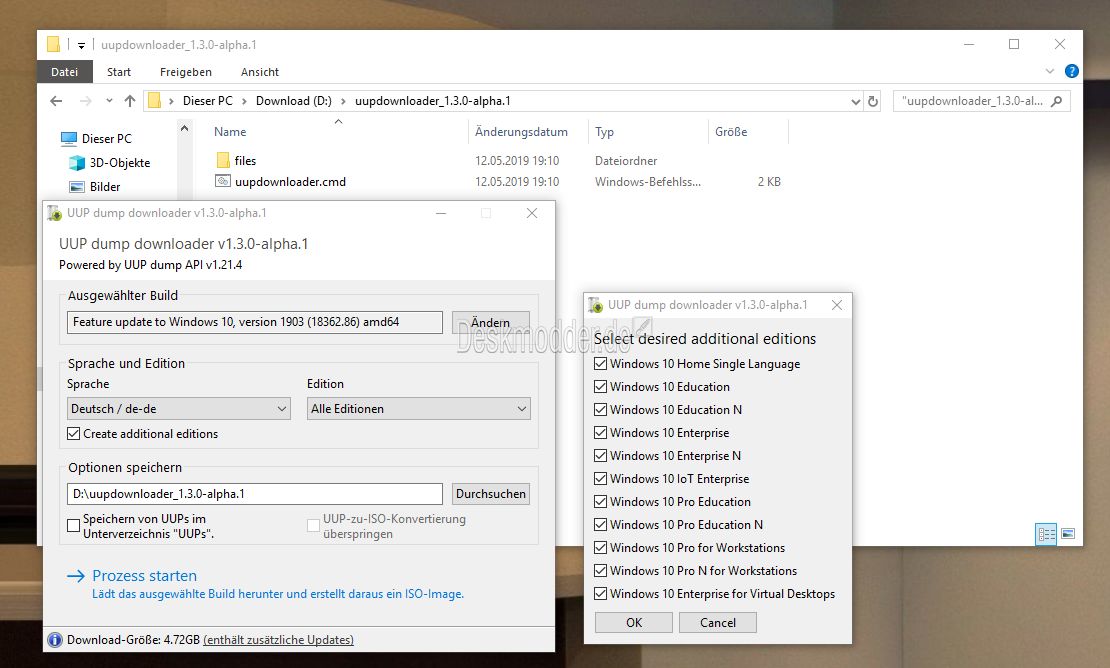Open 3D-Objekte in navigation pane
Viewport: 1110px width, 668px height.
tap(120, 163)
